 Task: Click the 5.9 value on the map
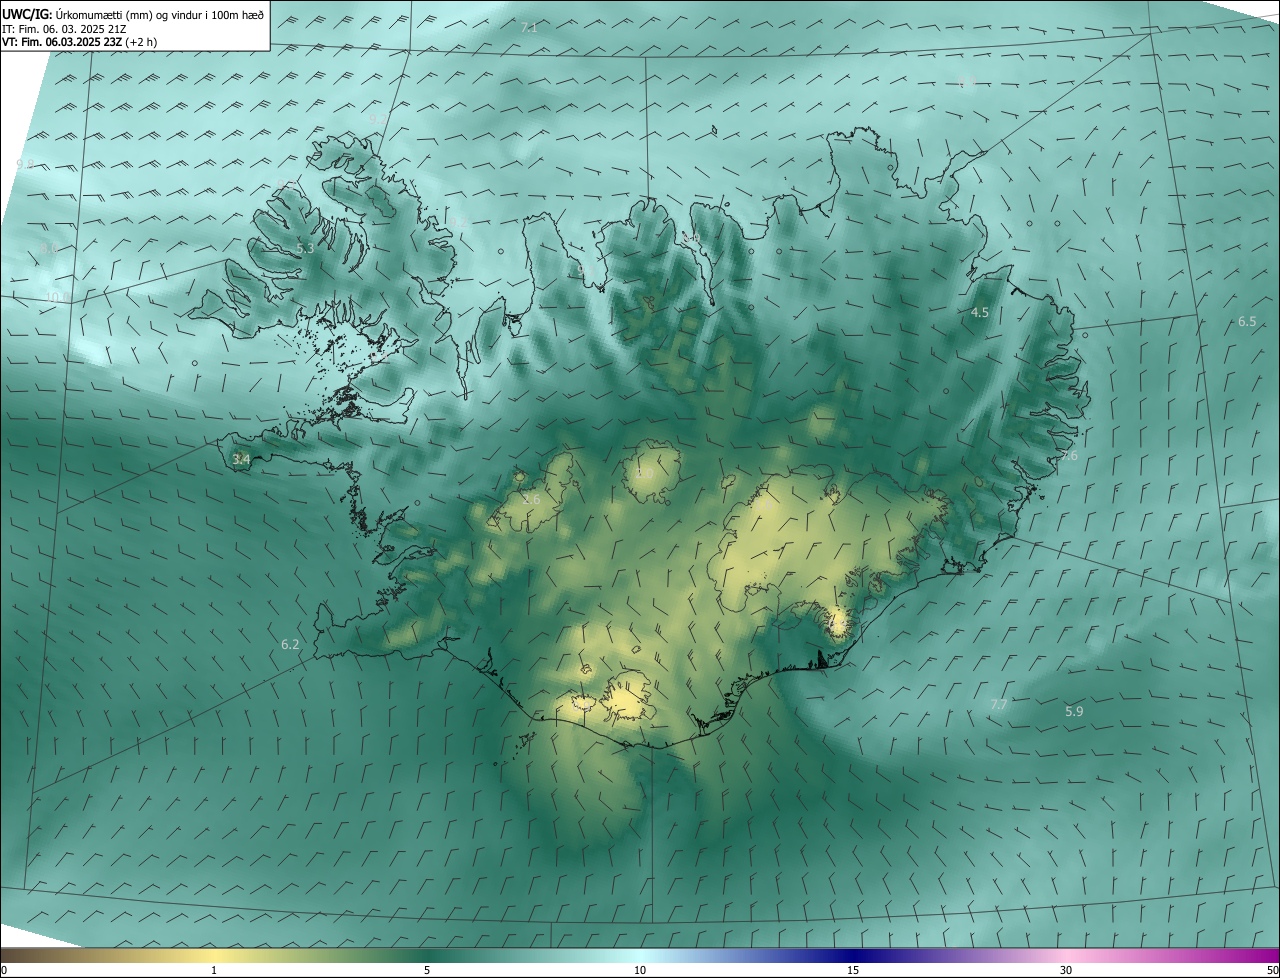[x=1074, y=712]
